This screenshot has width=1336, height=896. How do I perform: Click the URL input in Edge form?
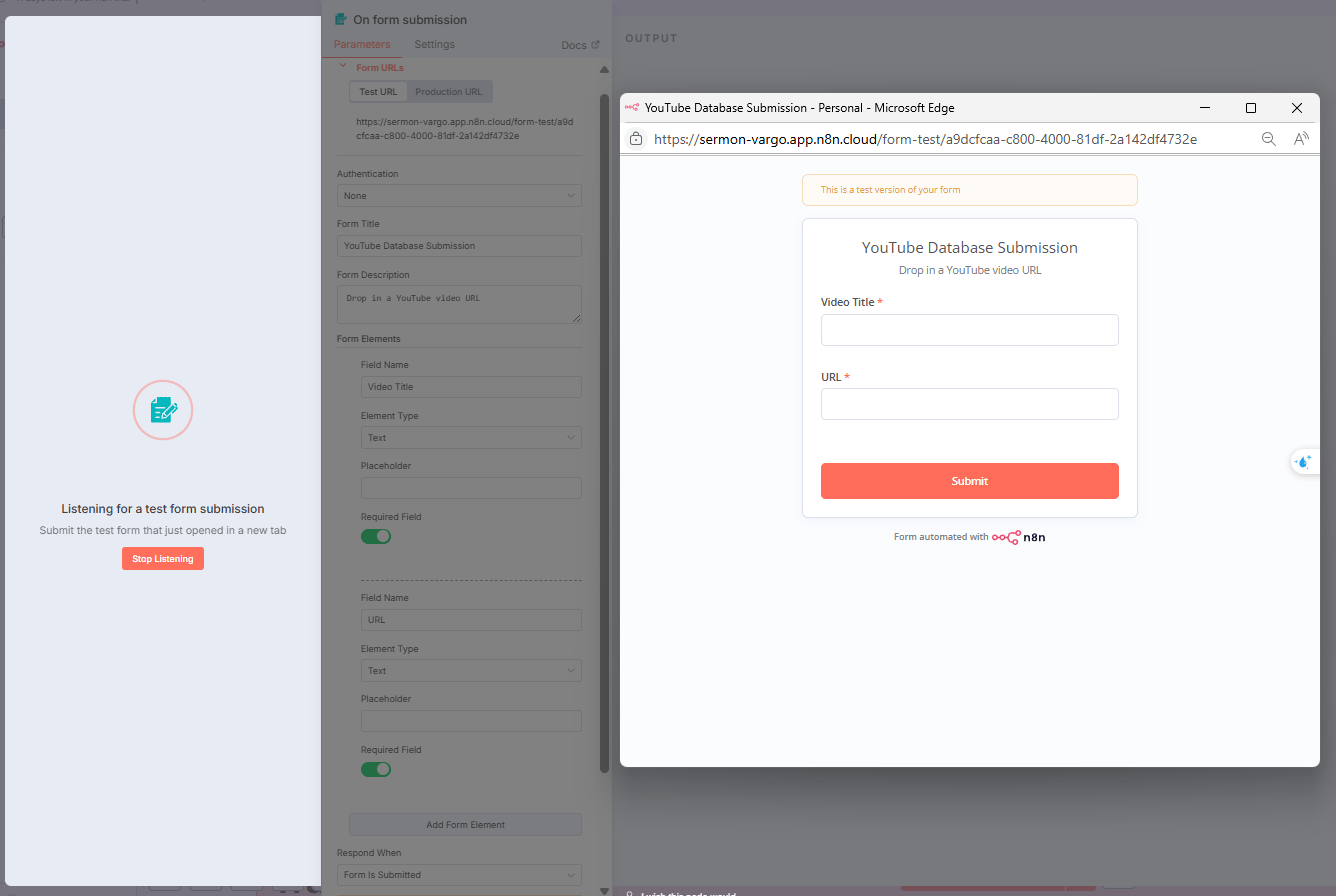coord(969,404)
